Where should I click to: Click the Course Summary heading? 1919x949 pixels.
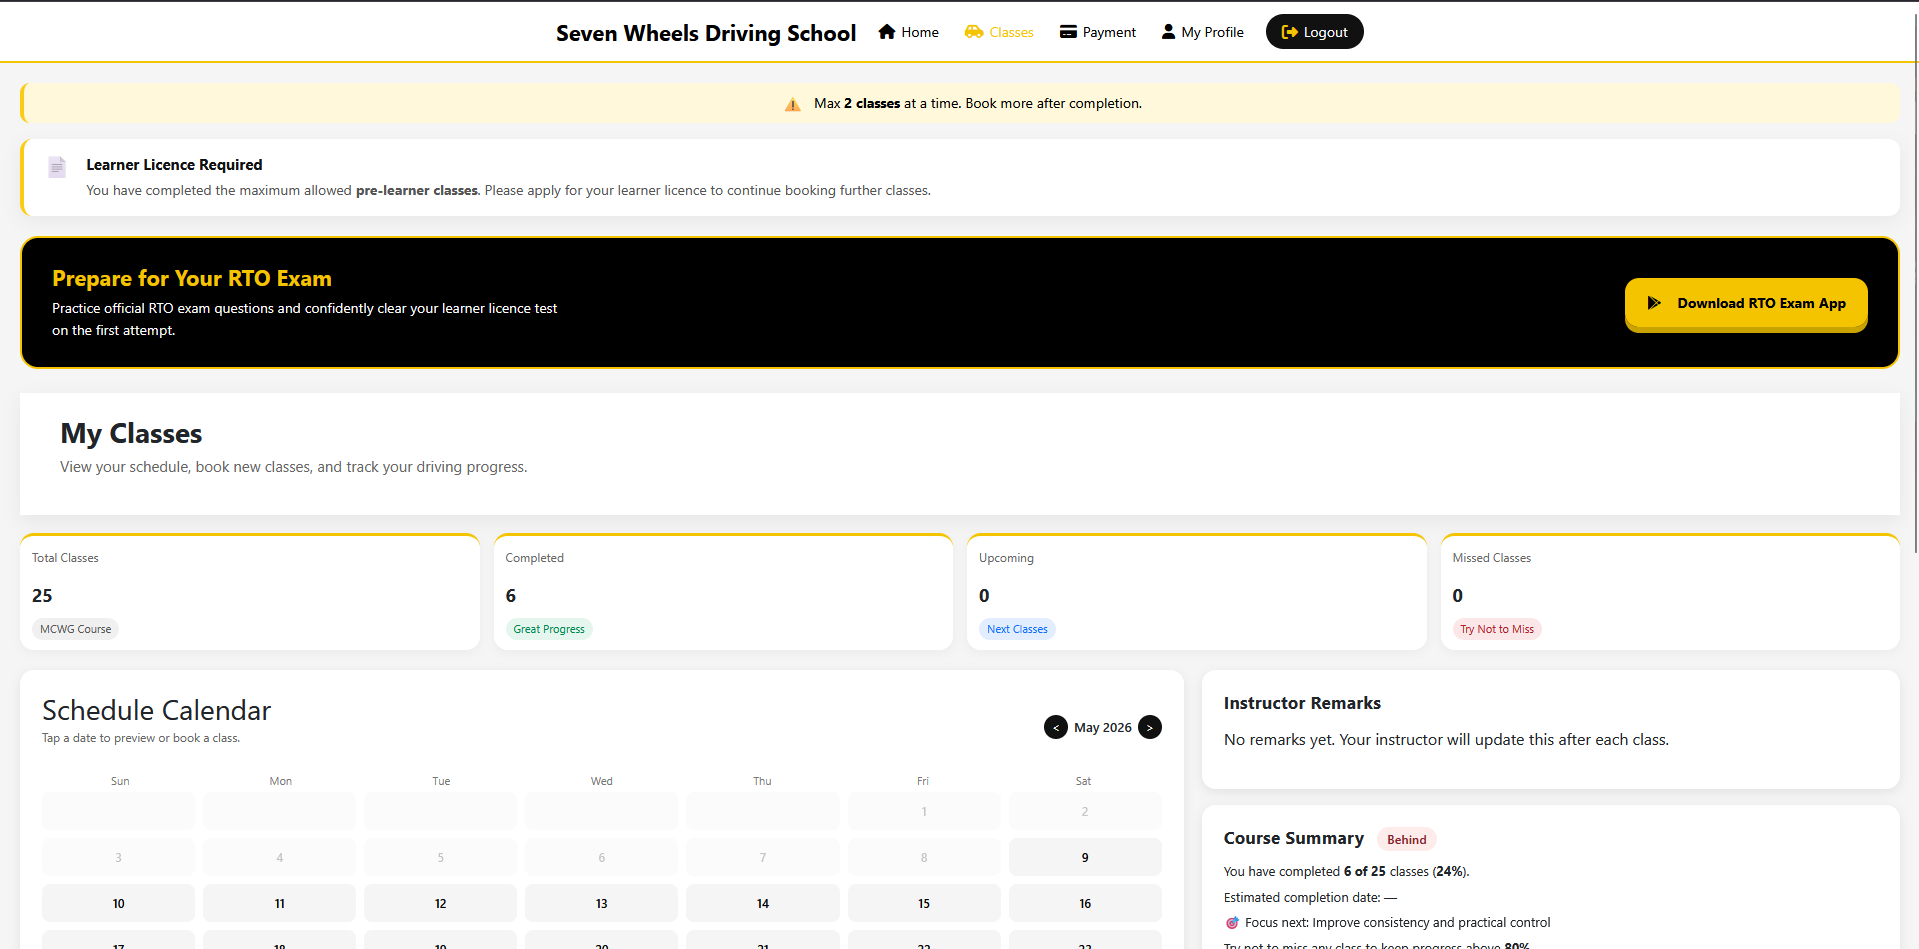coord(1294,838)
